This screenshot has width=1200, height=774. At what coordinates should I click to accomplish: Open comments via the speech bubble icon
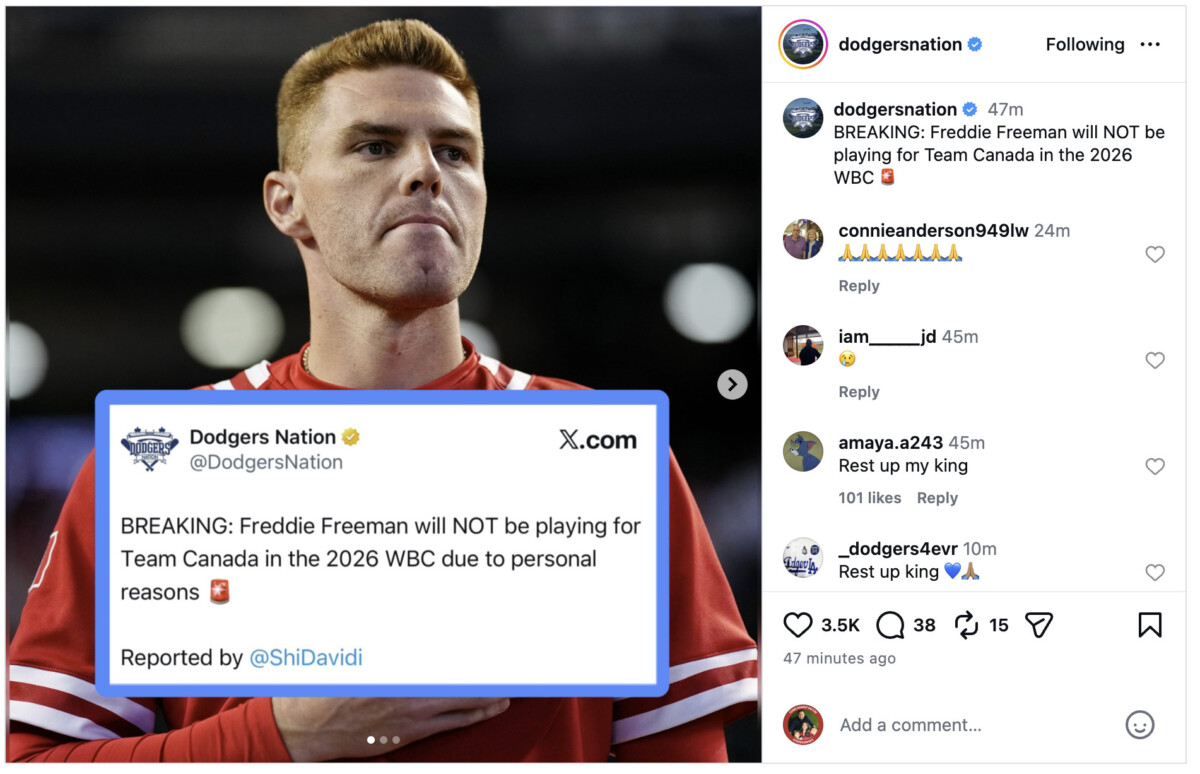coord(890,625)
